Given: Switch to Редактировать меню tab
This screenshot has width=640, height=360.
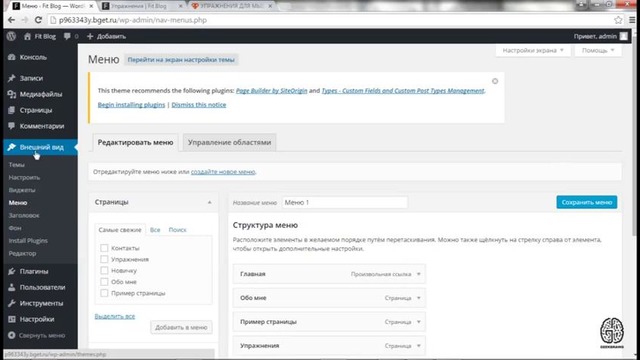Looking at the screenshot, I should pos(136,142).
